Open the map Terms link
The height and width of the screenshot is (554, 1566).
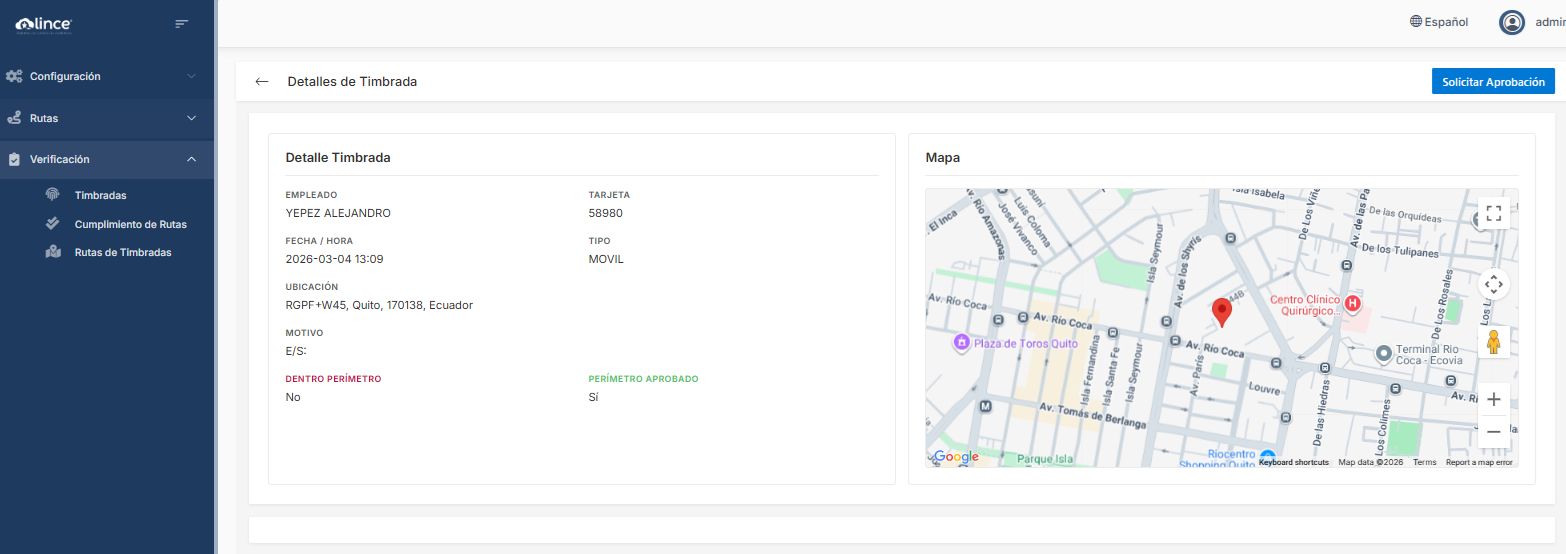(x=1424, y=462)
